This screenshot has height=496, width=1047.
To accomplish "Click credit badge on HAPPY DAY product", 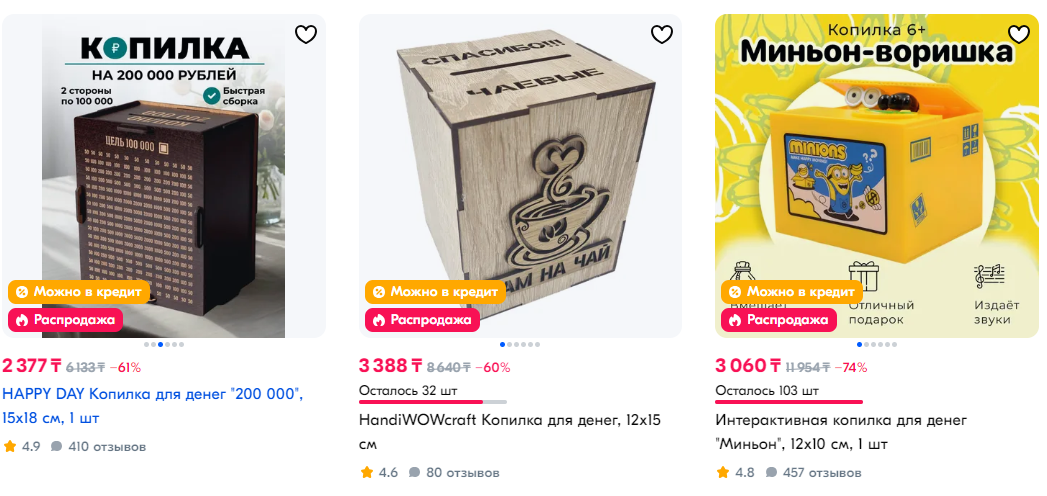I will [x=79, y=292].
